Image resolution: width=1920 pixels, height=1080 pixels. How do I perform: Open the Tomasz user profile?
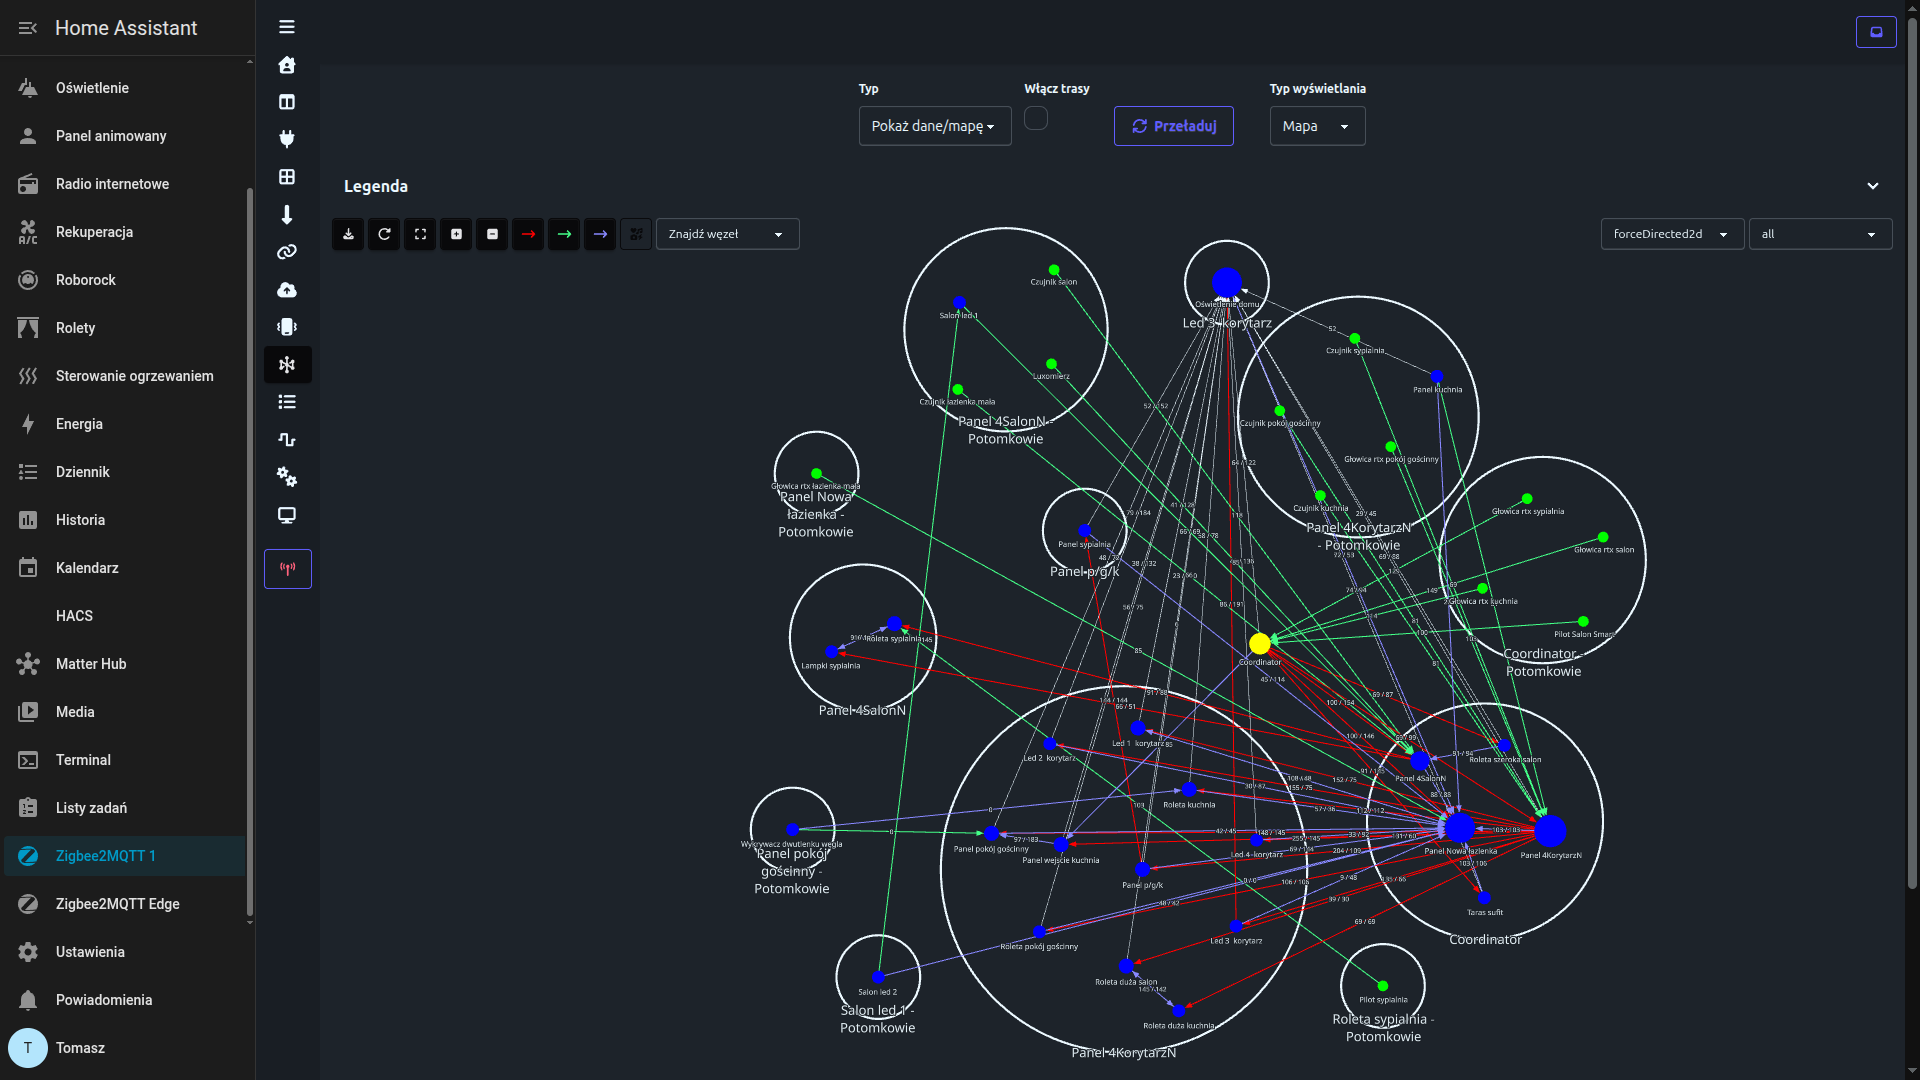(80, 1048)
